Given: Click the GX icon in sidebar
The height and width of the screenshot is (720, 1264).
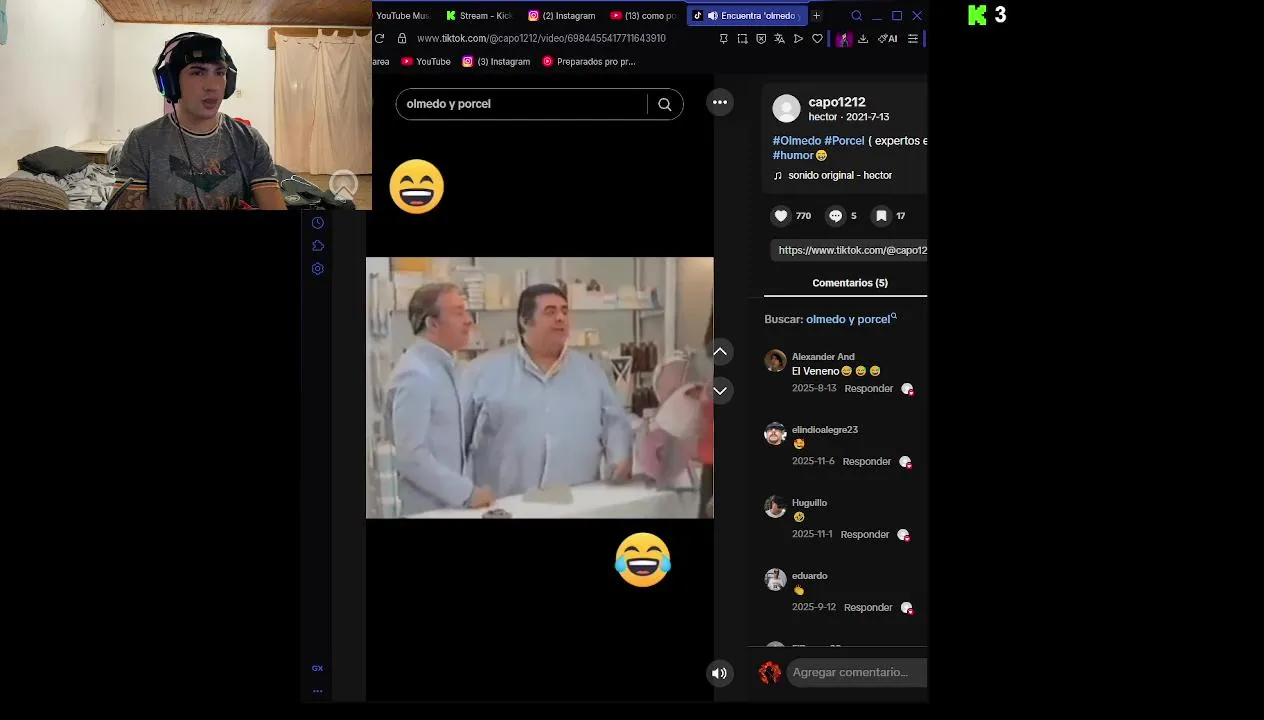Looking at the screenshot, I should pos(317,668).
